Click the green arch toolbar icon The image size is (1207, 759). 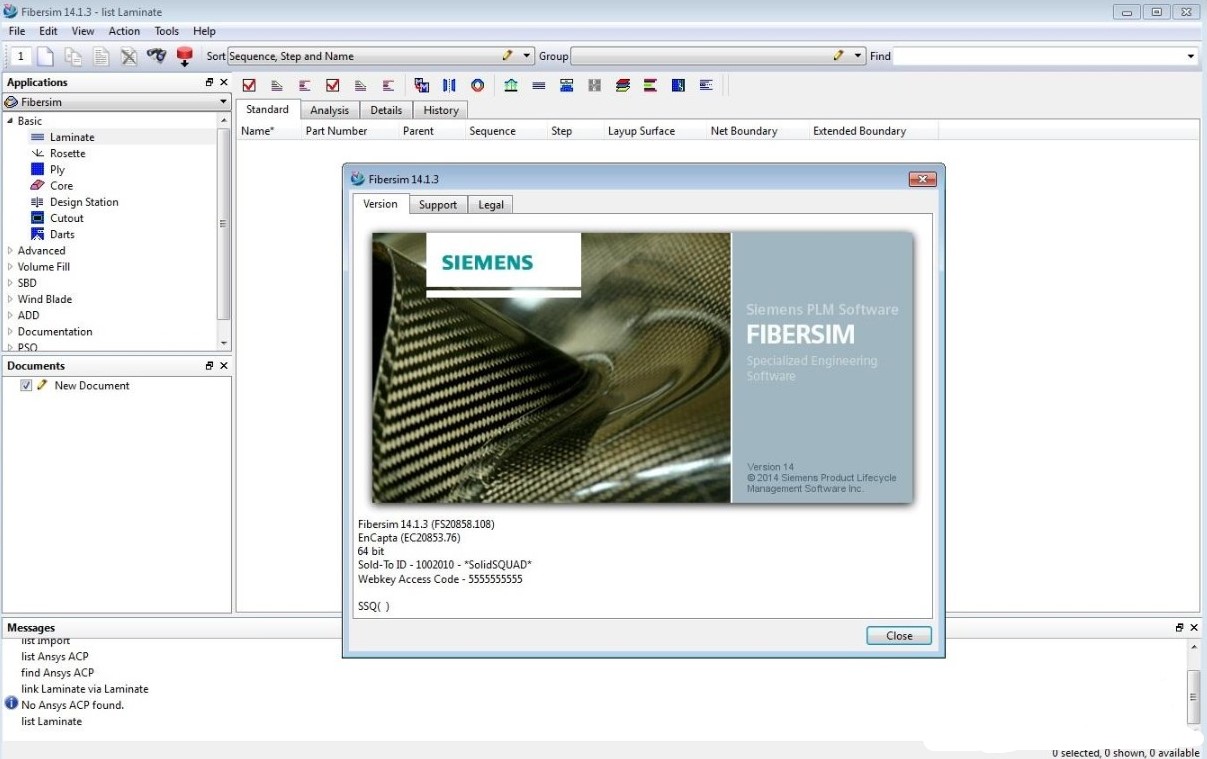tap(511, 85)
